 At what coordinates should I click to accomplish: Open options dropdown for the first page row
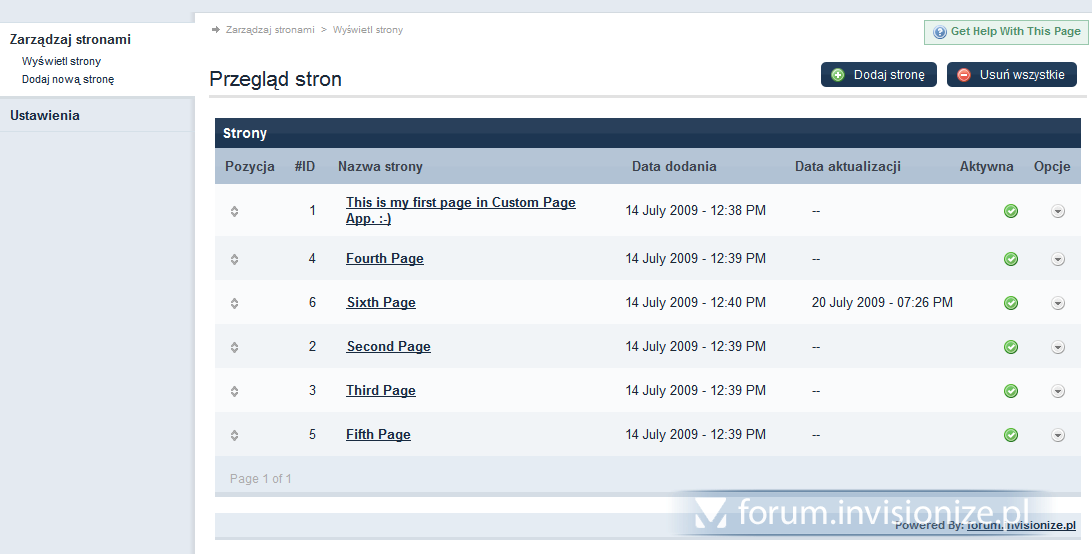[x=1058, y=211]
